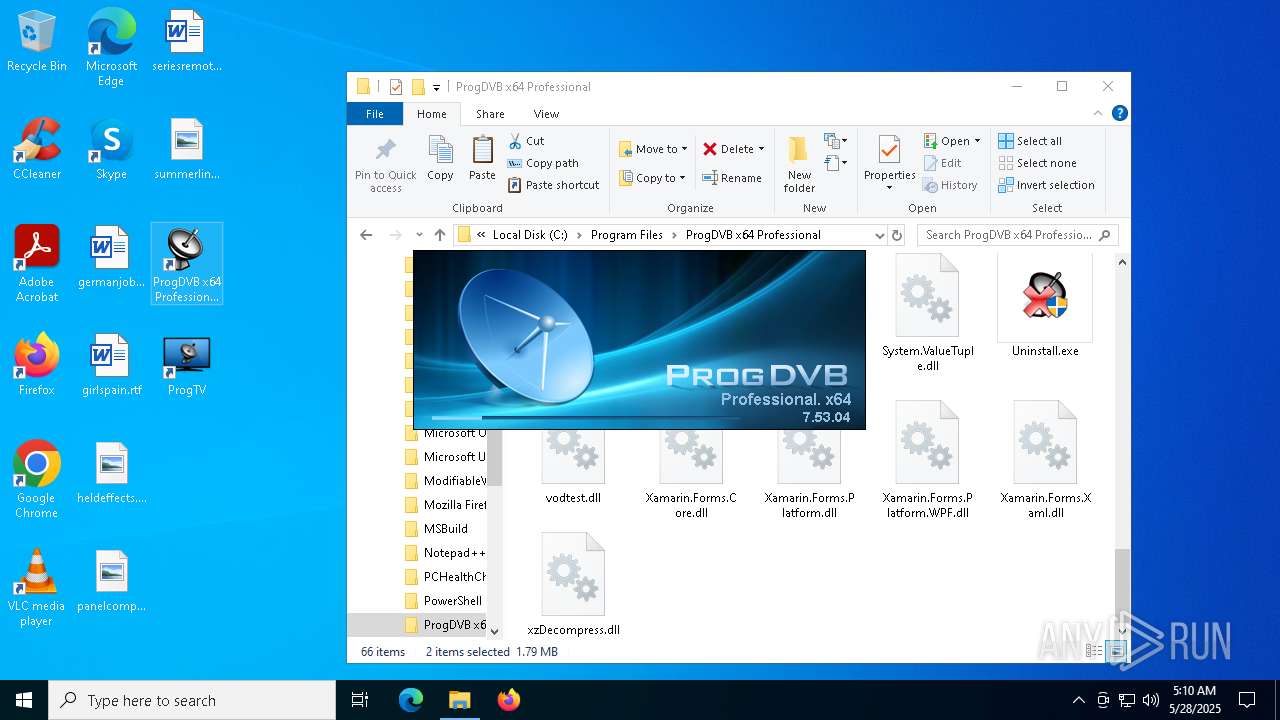
Task: Launch Microsoft Edge from desktop
Action: (111, 47)
